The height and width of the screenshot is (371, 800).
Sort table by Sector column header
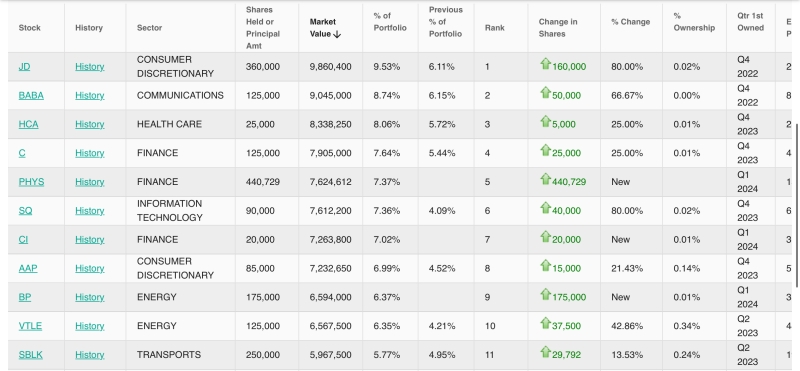pos(149,28)
